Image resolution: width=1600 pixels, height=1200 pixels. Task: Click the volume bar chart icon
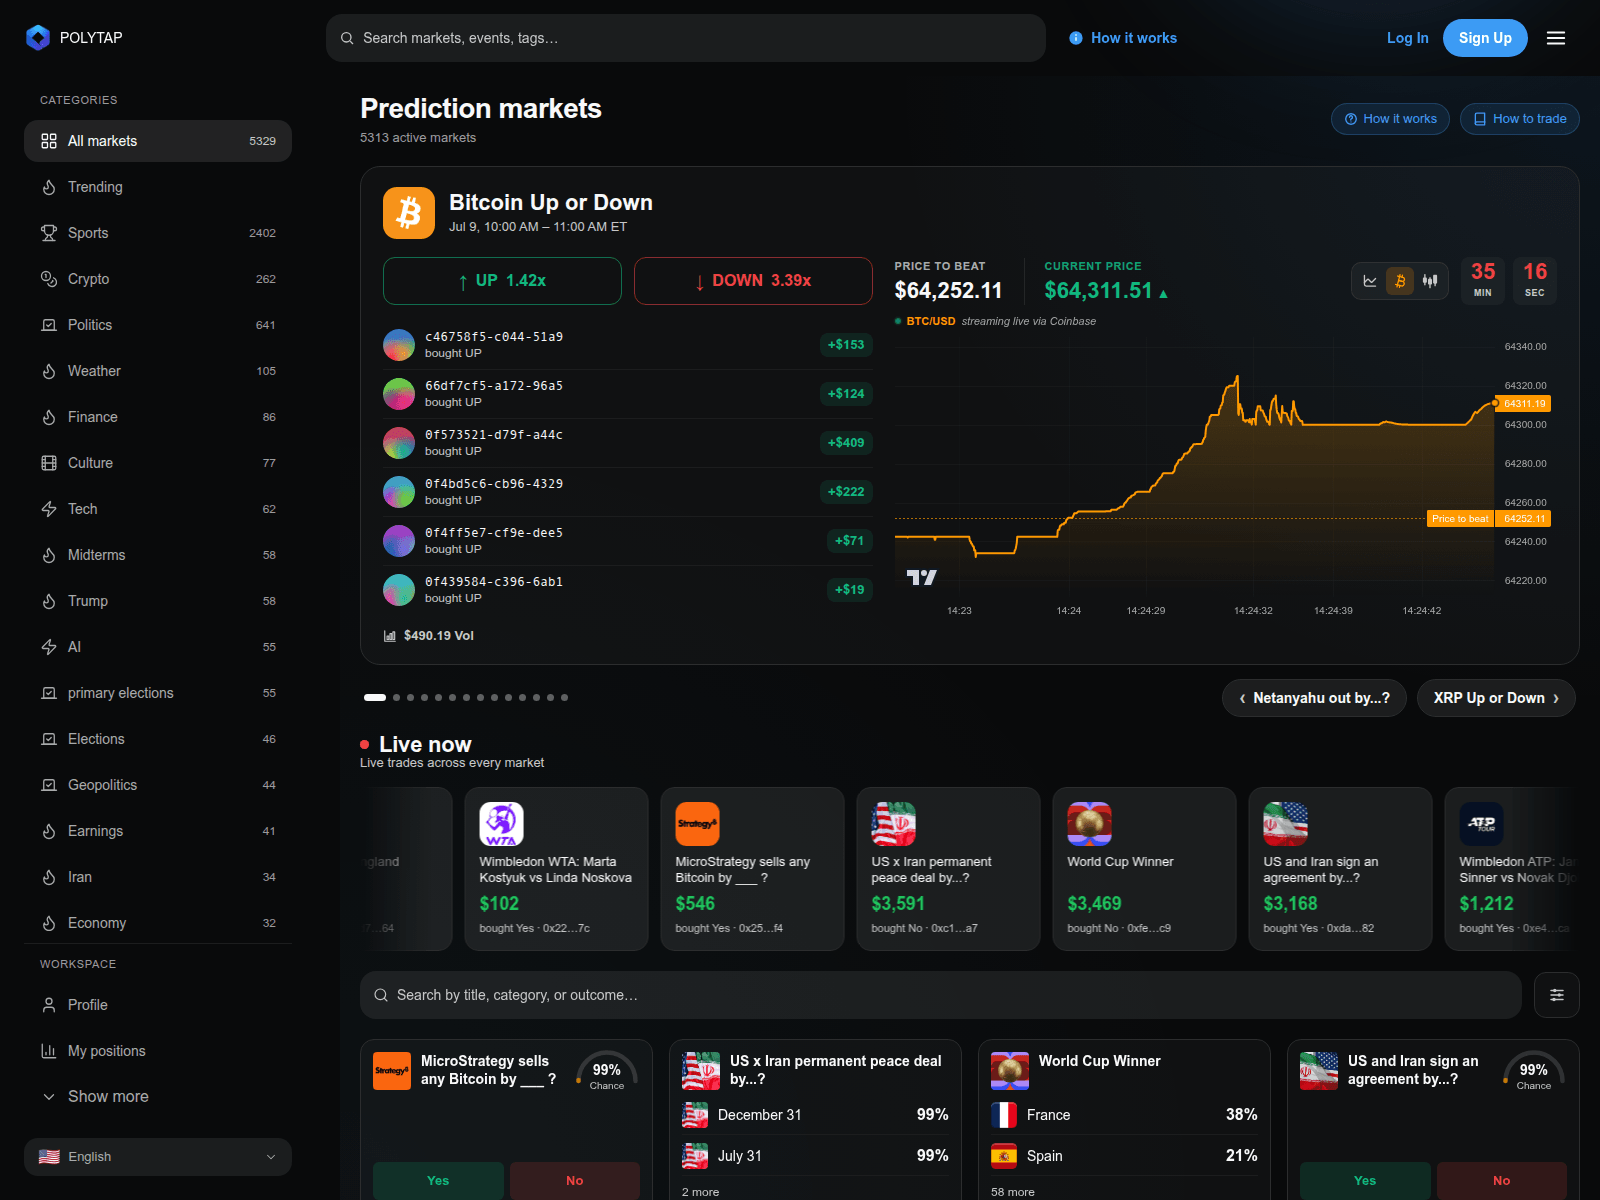click(x=390, y=636)
